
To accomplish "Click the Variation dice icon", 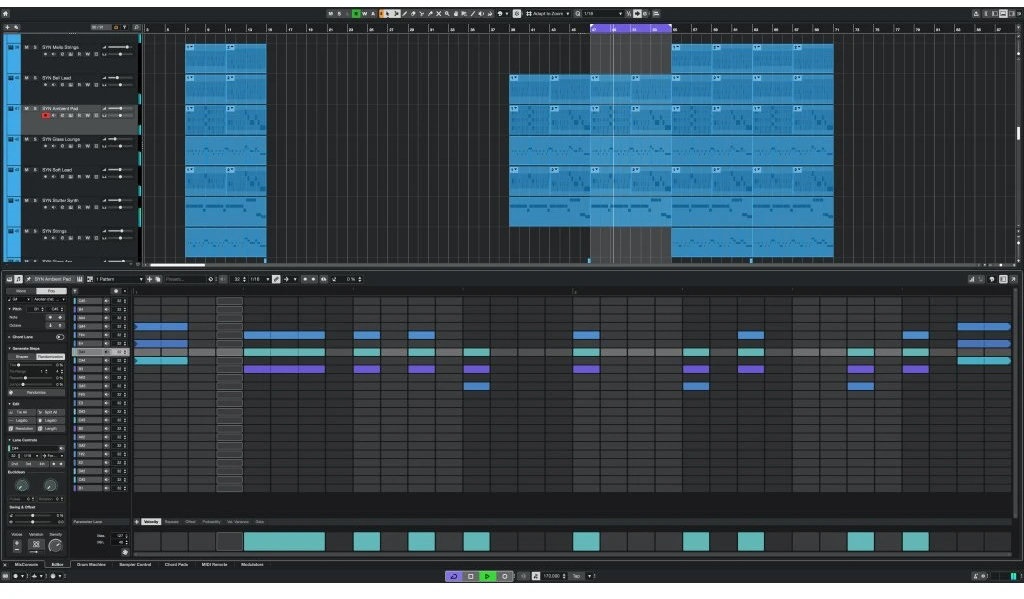I will [36, 543].
